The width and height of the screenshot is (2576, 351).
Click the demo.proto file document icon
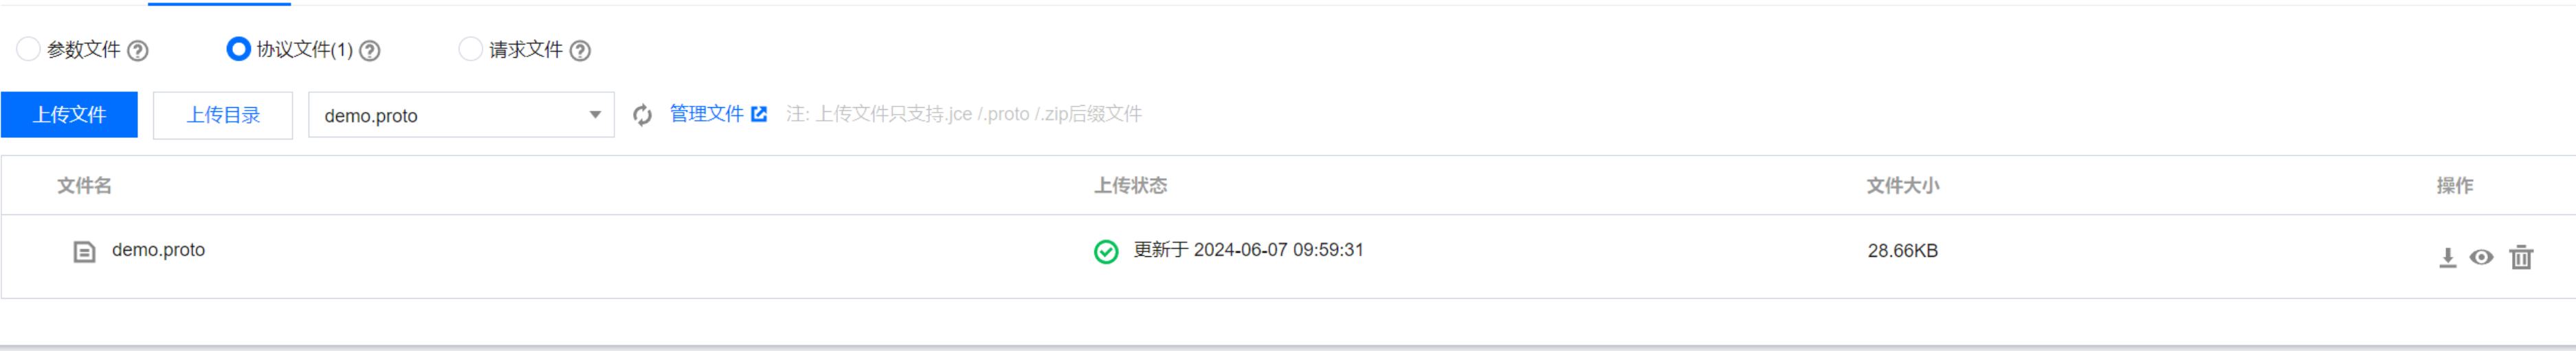point(84,251)
